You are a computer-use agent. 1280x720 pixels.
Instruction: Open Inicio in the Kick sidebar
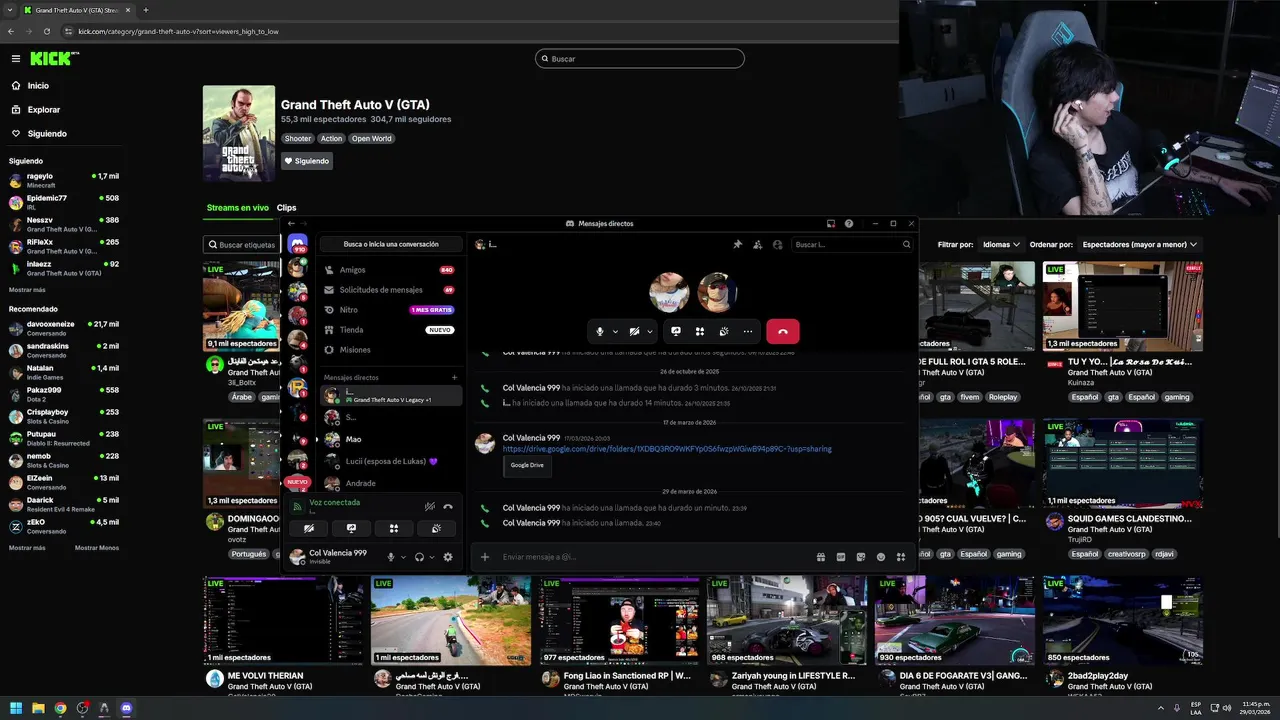[38, 86]
